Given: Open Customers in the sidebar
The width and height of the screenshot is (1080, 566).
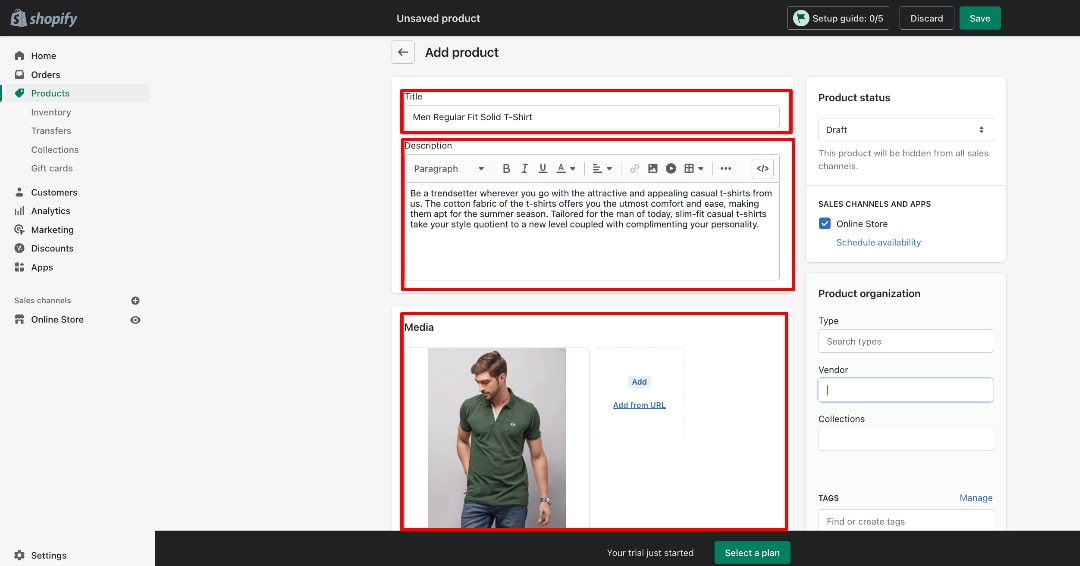Looking at the screenshot, I should tap(54, 192).
